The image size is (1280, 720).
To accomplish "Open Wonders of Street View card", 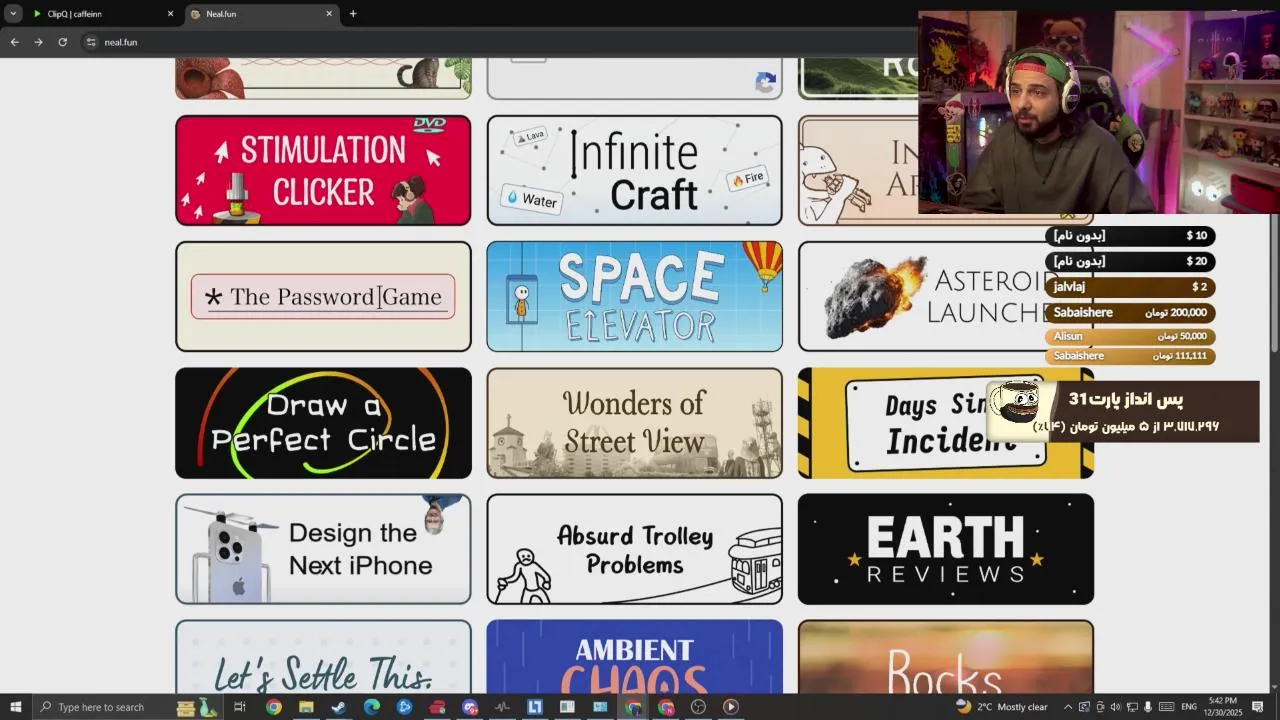I will [x=634, y=423].
